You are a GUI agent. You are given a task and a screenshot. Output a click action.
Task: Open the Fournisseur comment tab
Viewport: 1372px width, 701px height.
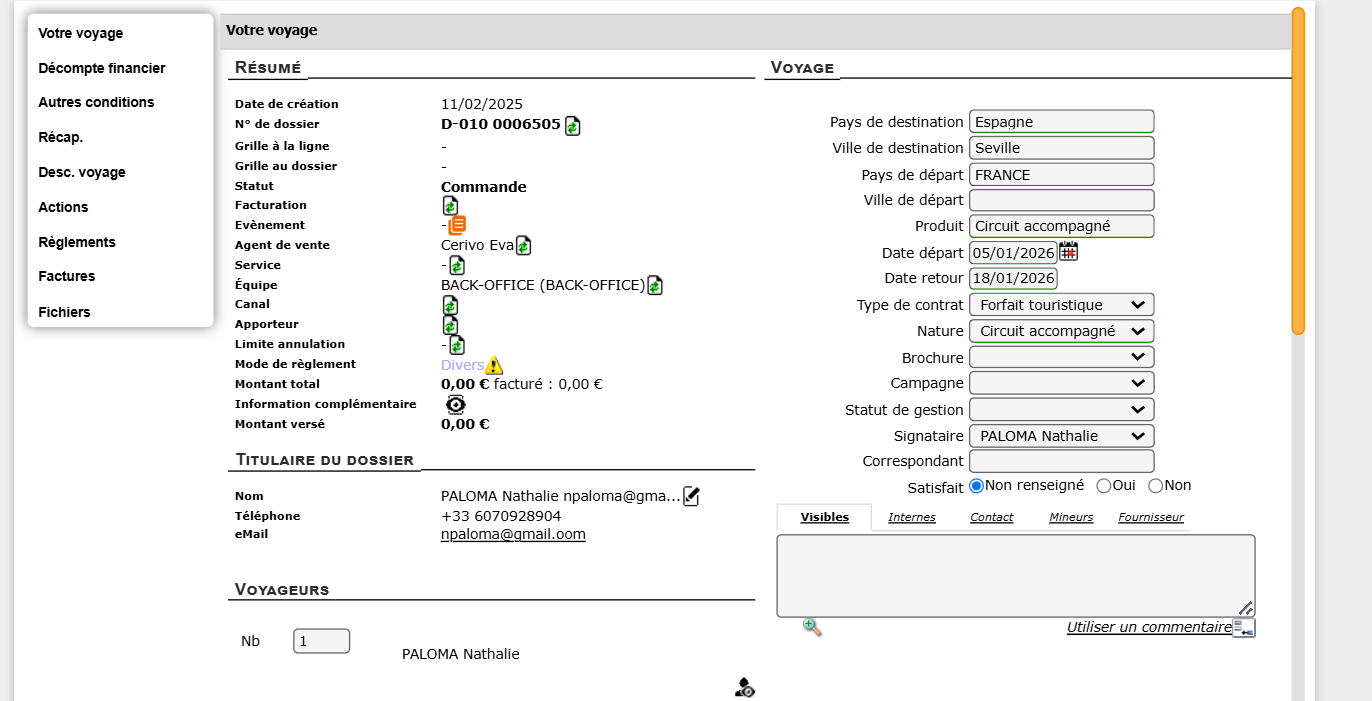[x=1151, y=517]
